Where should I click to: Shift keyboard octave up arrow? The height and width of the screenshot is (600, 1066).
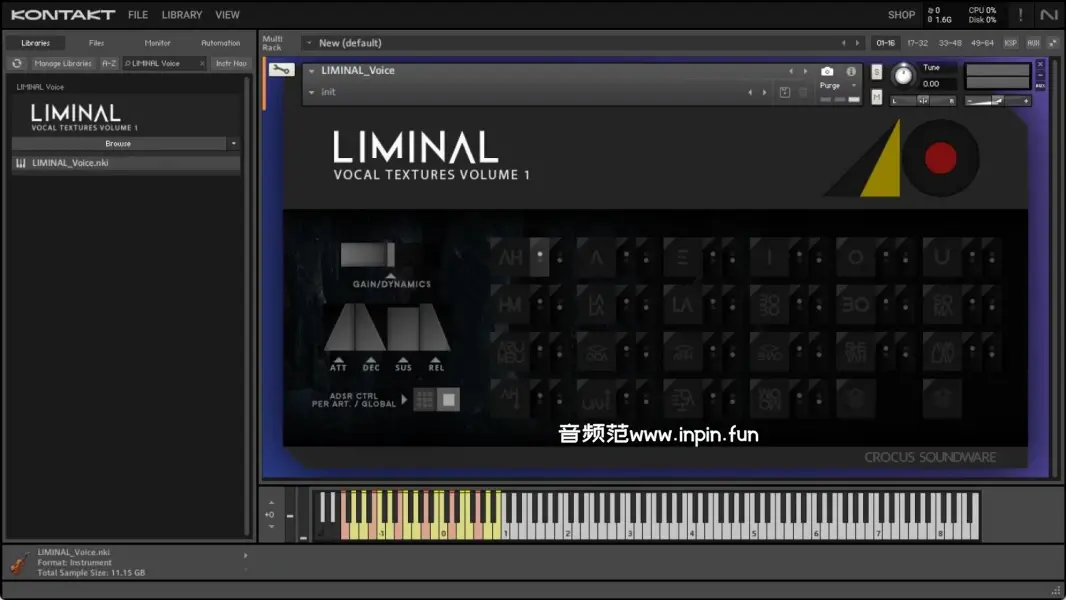coord(271,503)
